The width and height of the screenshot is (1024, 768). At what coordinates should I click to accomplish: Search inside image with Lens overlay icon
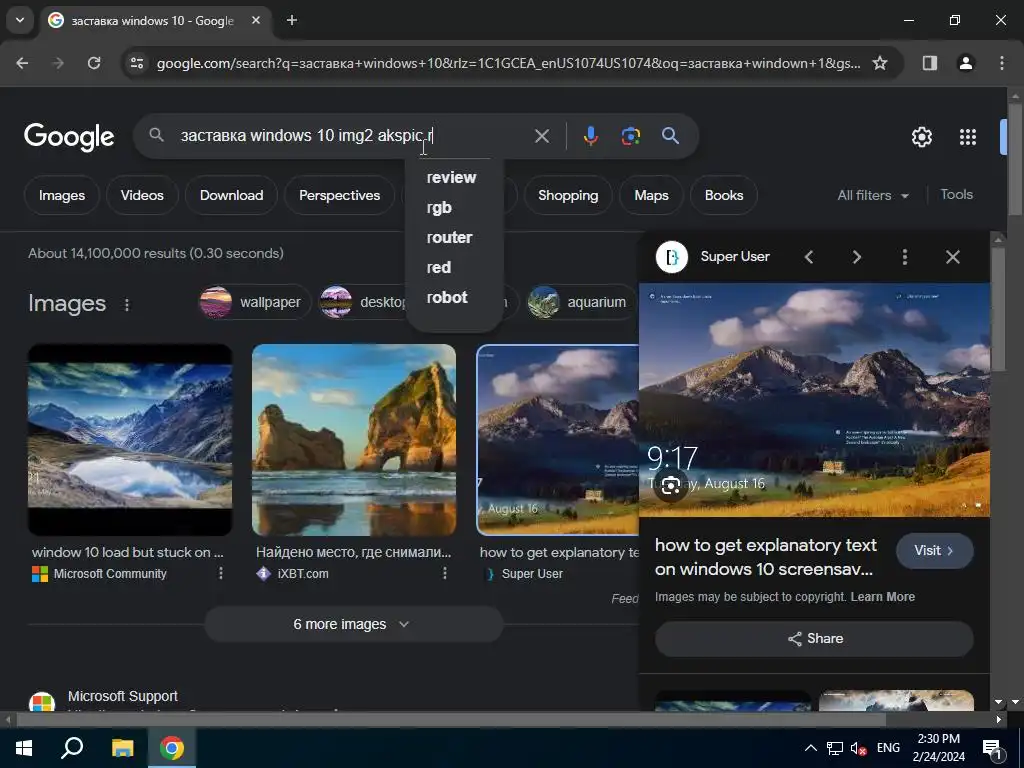tap(671, 486)
